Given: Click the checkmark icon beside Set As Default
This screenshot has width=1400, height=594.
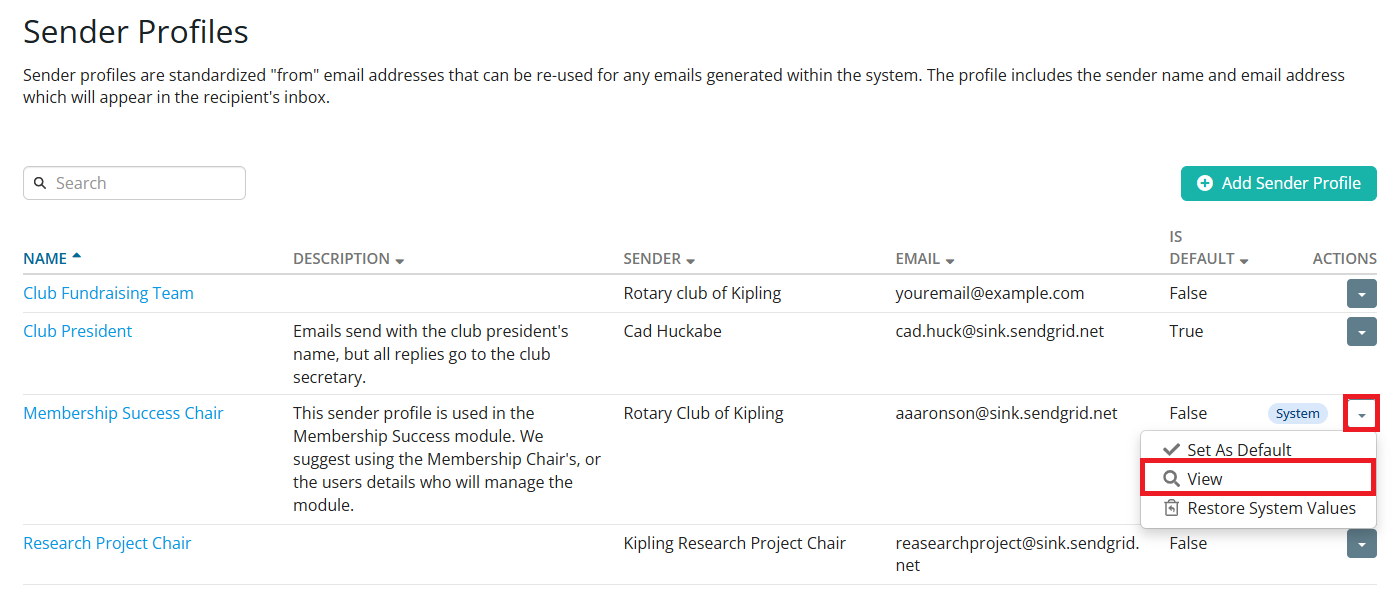Looking at the screenshot, I should click(1171, 449).
